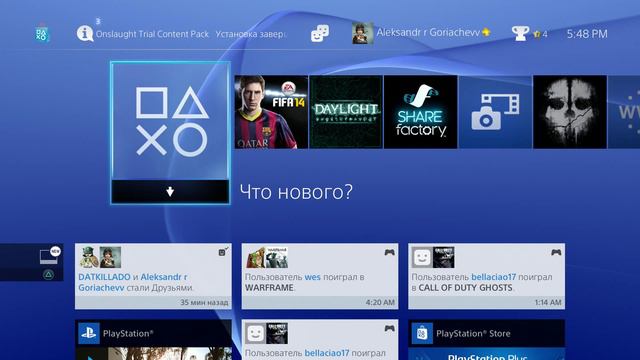This screenshot has height=360, width=640.
Task: Click the 'Что нового?' heading
Action: tap(296, 192)
